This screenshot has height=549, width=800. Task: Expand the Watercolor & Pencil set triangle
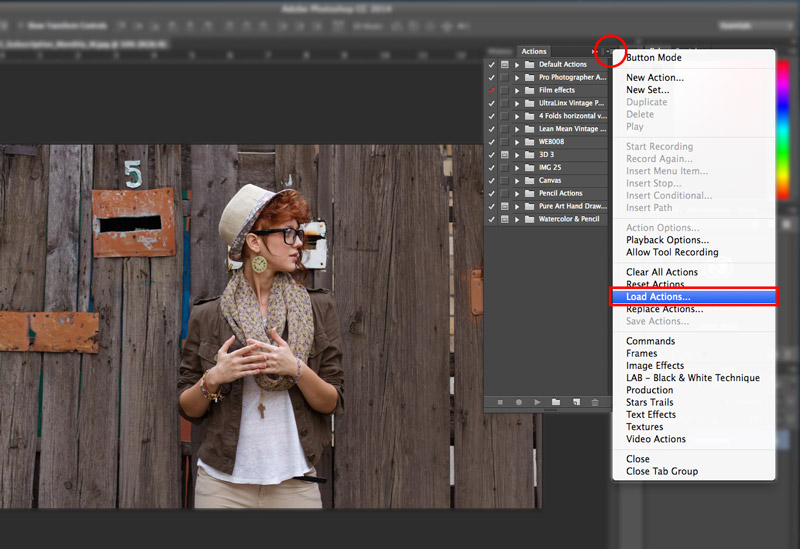tap(517, 219)
